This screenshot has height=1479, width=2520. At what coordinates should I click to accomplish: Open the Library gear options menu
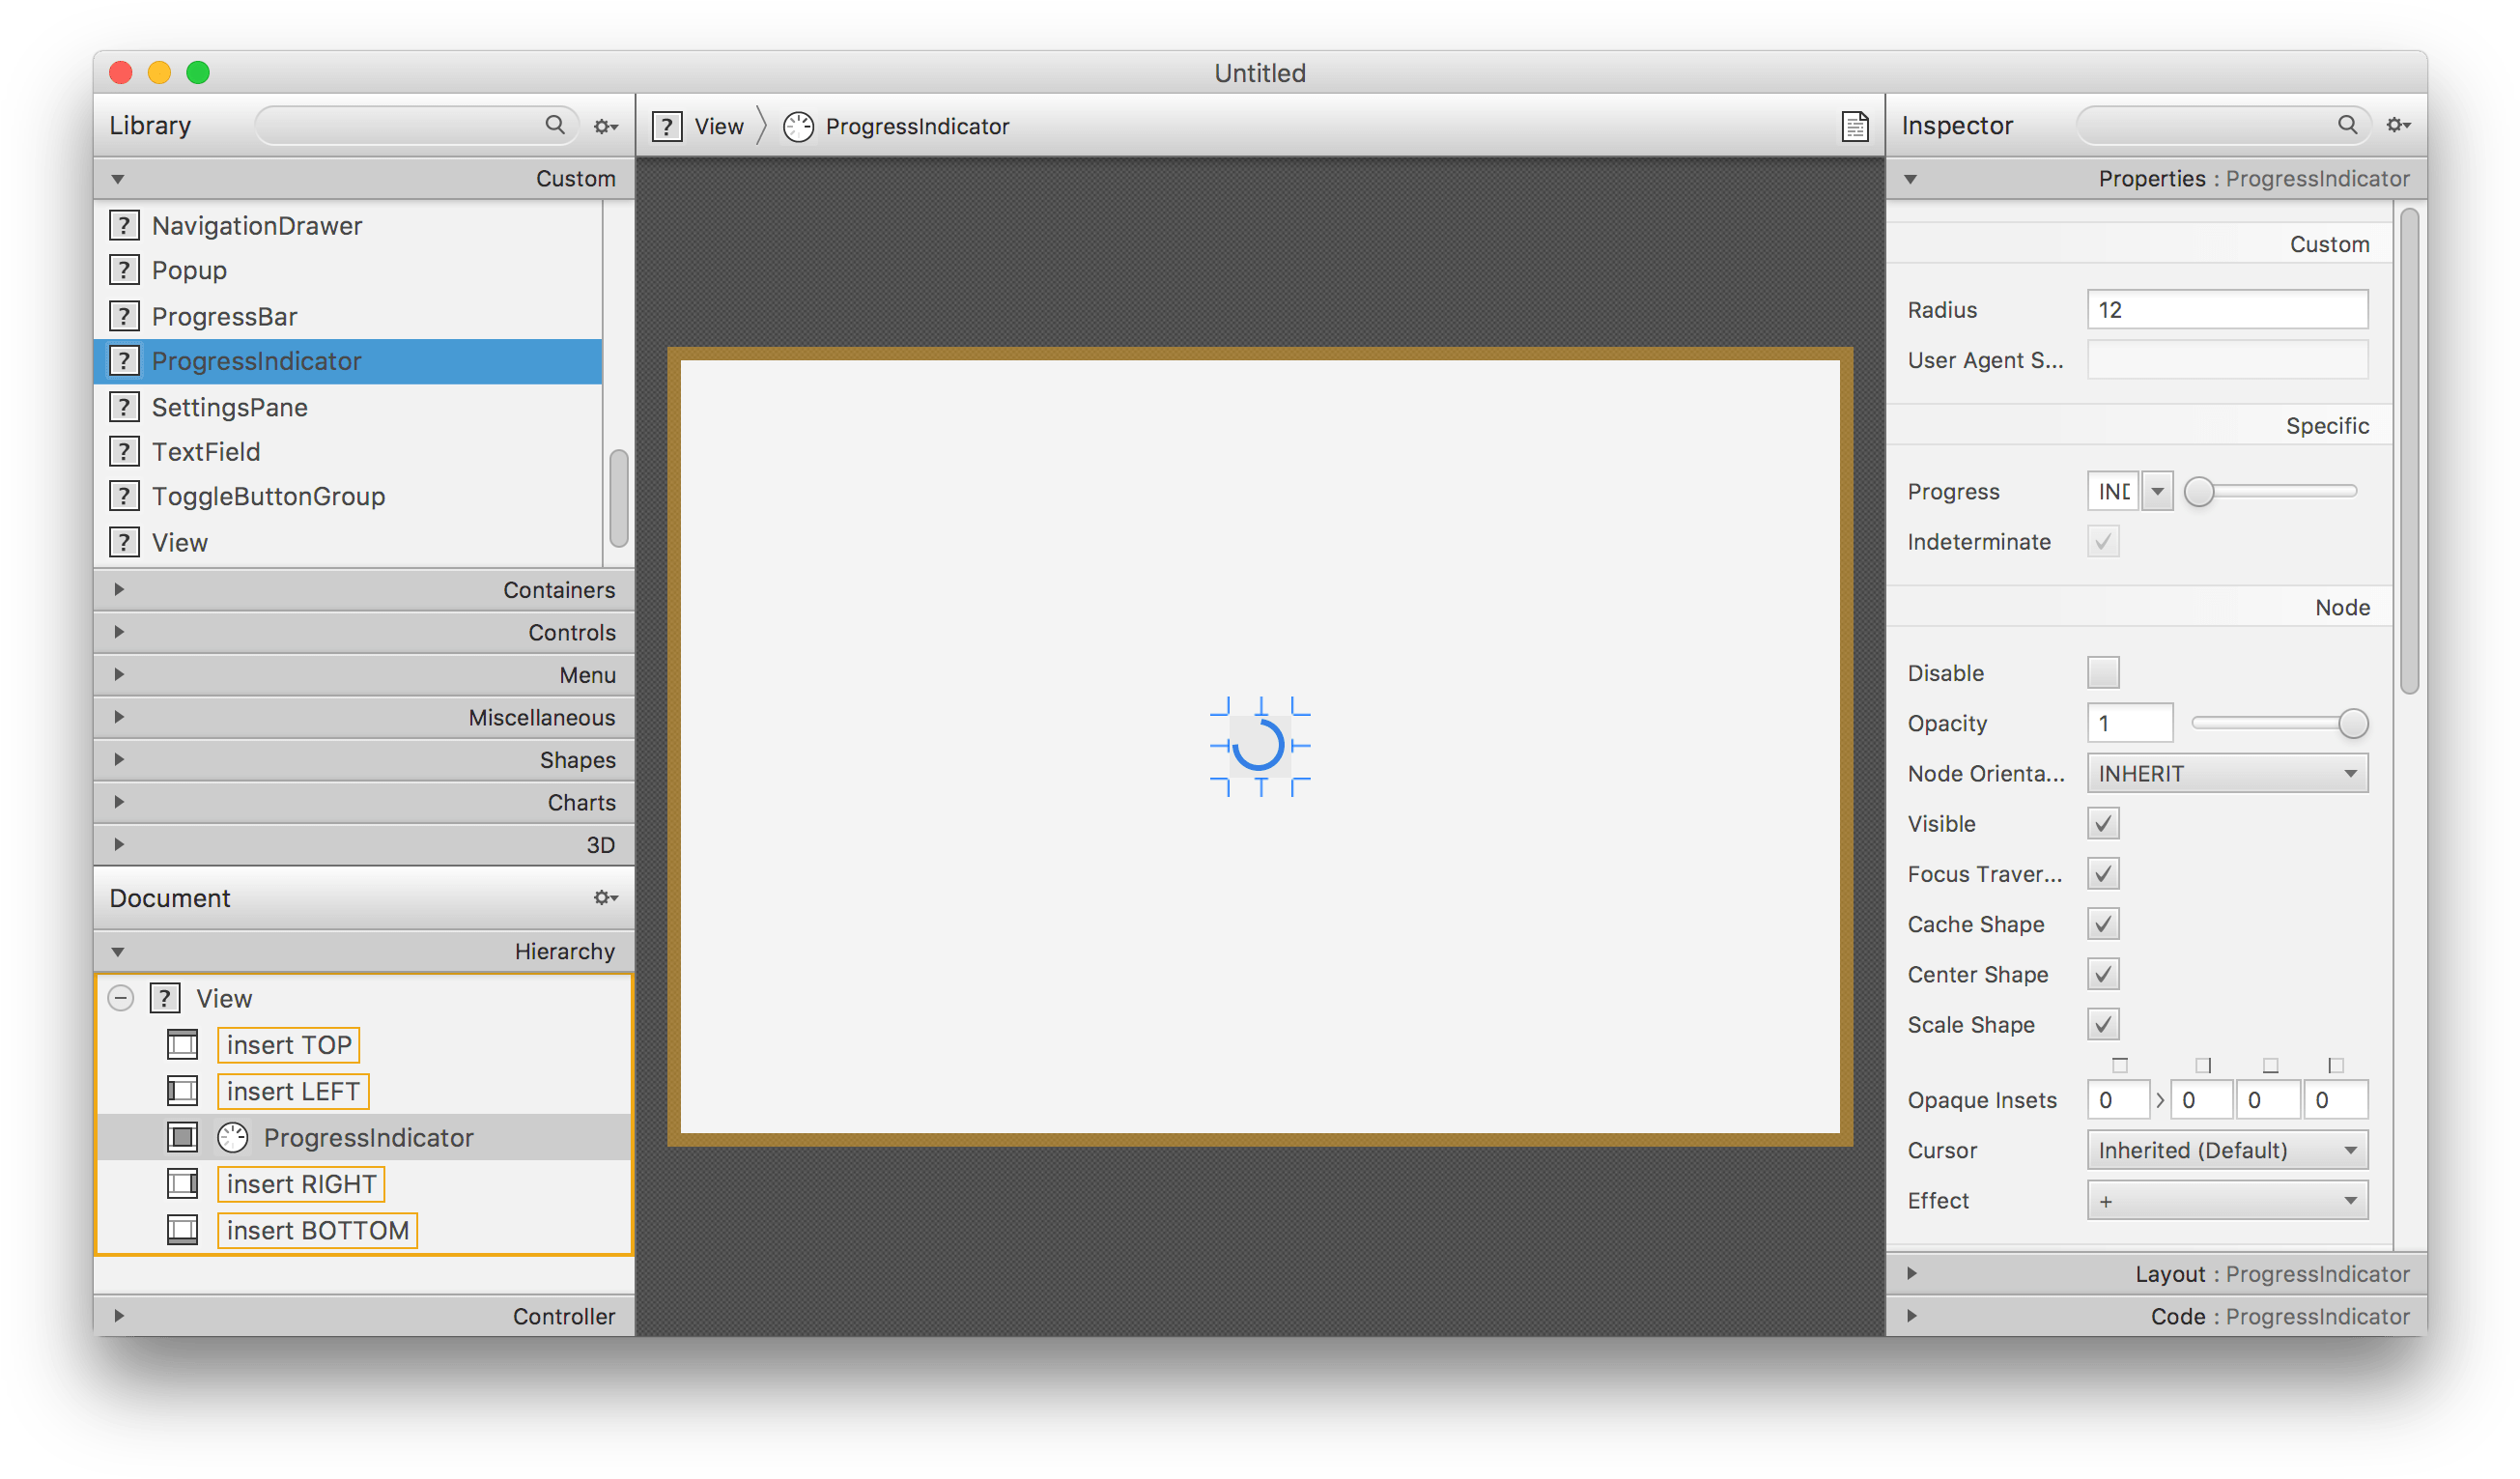click(606, 126)
